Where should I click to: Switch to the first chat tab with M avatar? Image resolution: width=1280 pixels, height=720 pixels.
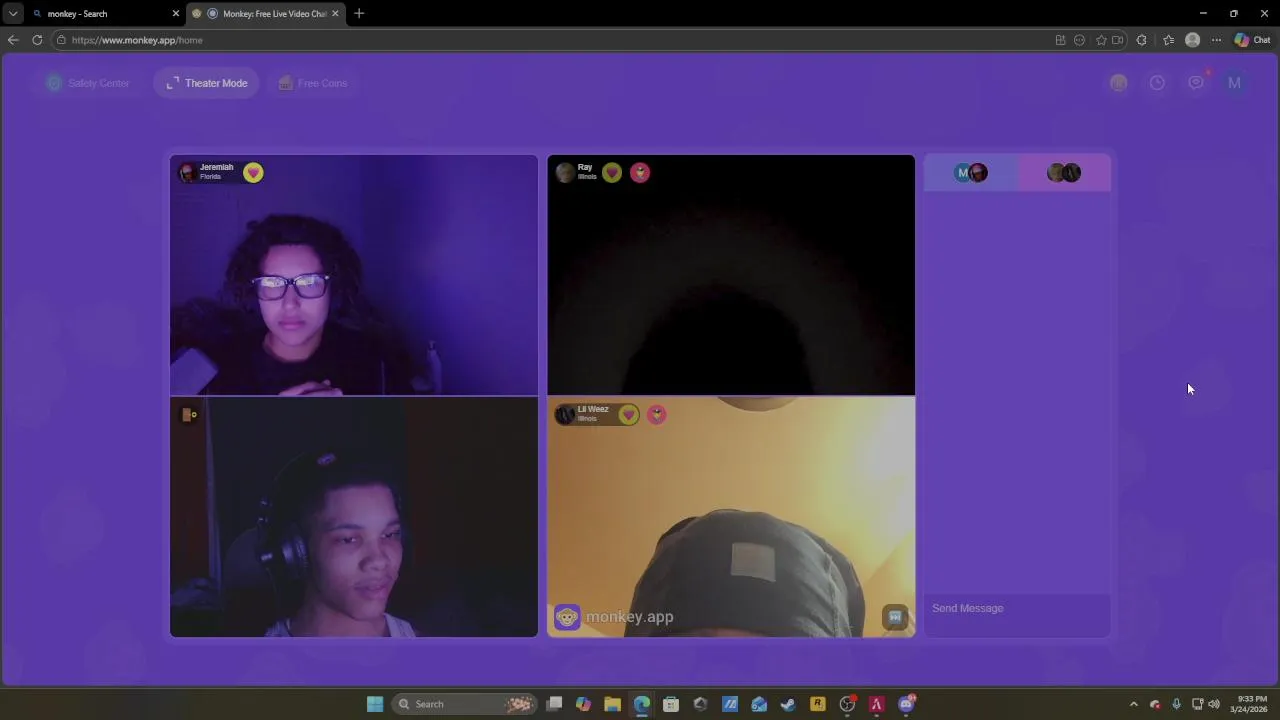971,173
